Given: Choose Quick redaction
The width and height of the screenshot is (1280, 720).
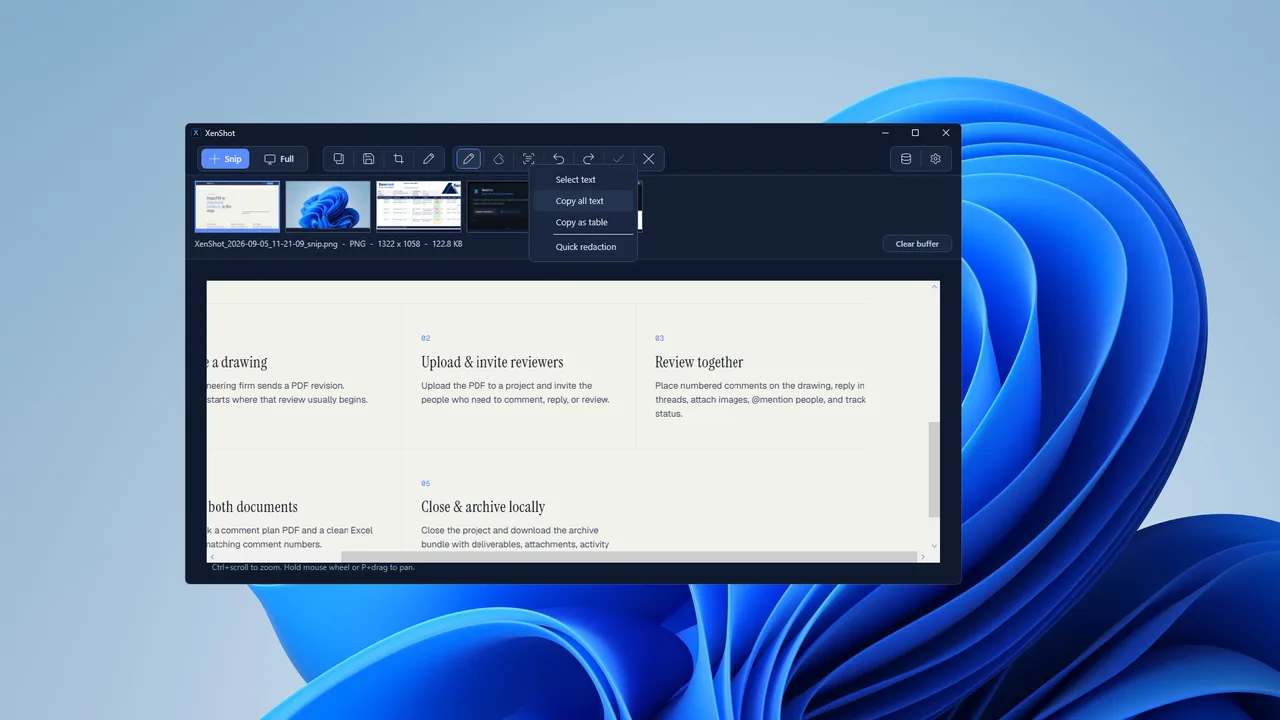Looking at the screenshot, I should 583,247.
